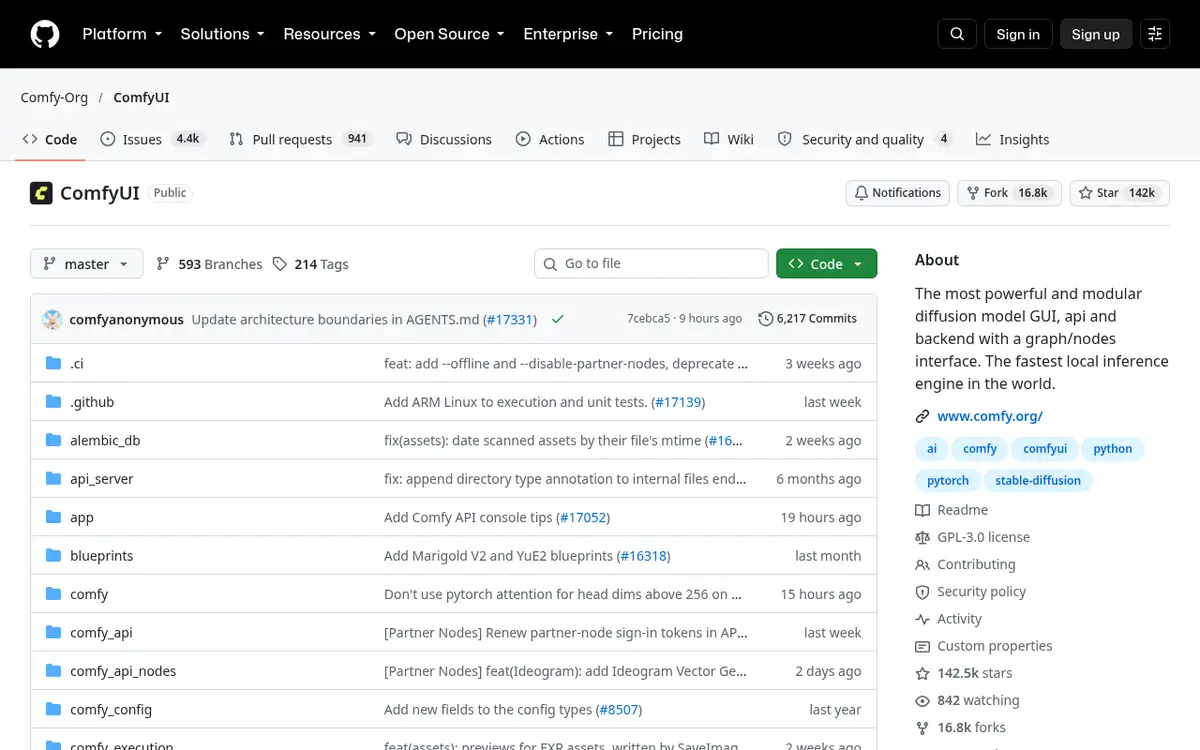Open the comfyanonymous author link
Screen dimensions: 1200x750
pyautogui.click(x=127, y=319)
